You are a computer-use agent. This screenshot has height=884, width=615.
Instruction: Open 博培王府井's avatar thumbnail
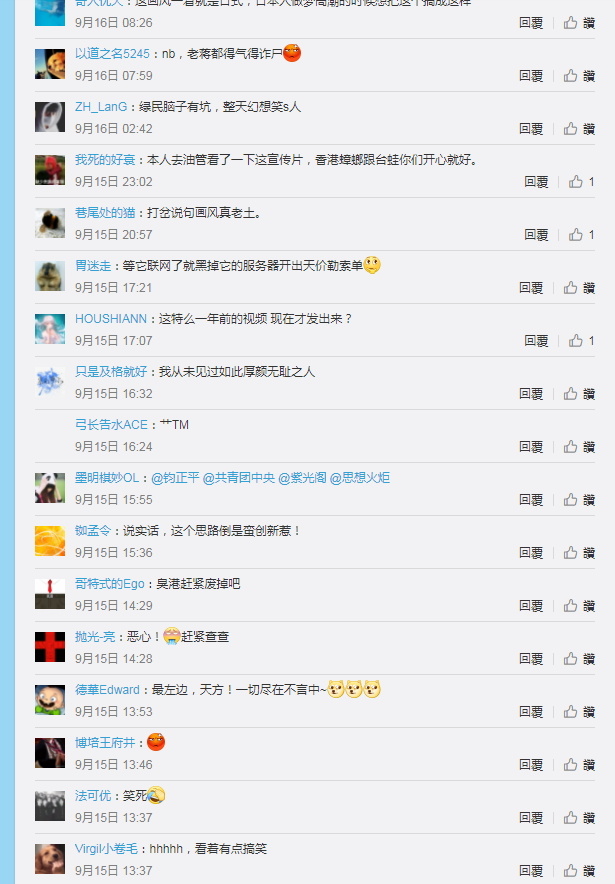[50, 753]
